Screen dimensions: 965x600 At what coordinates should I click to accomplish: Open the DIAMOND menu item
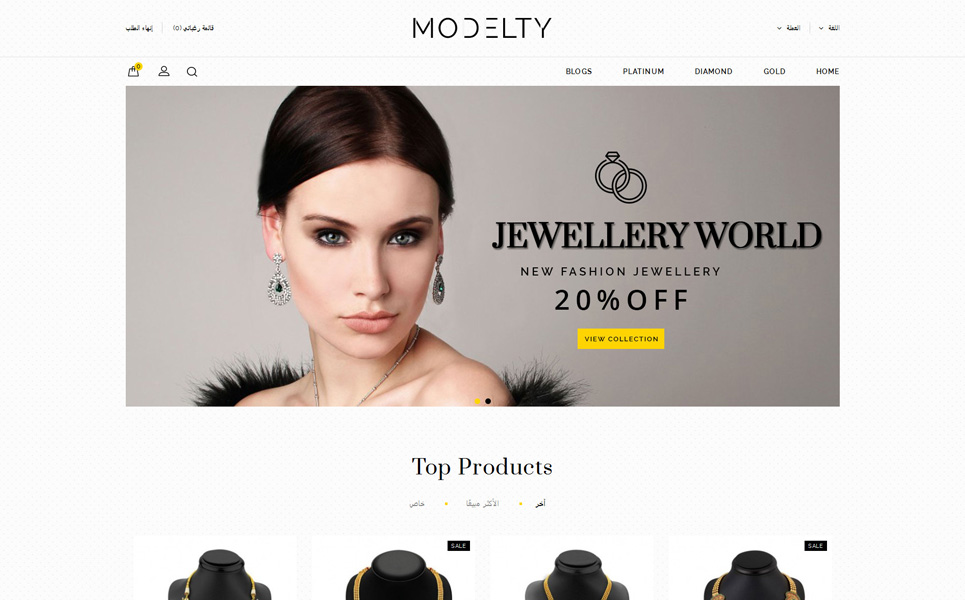[713, 71]
